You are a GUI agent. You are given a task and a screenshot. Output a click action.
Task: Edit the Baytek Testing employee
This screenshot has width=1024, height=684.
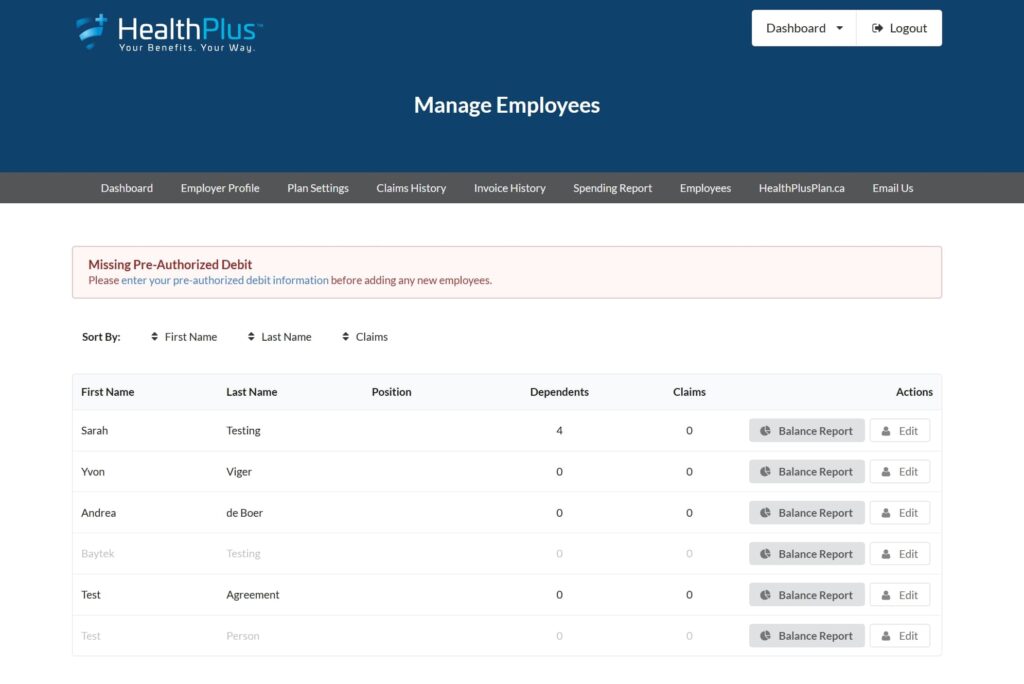click(899, 554)
